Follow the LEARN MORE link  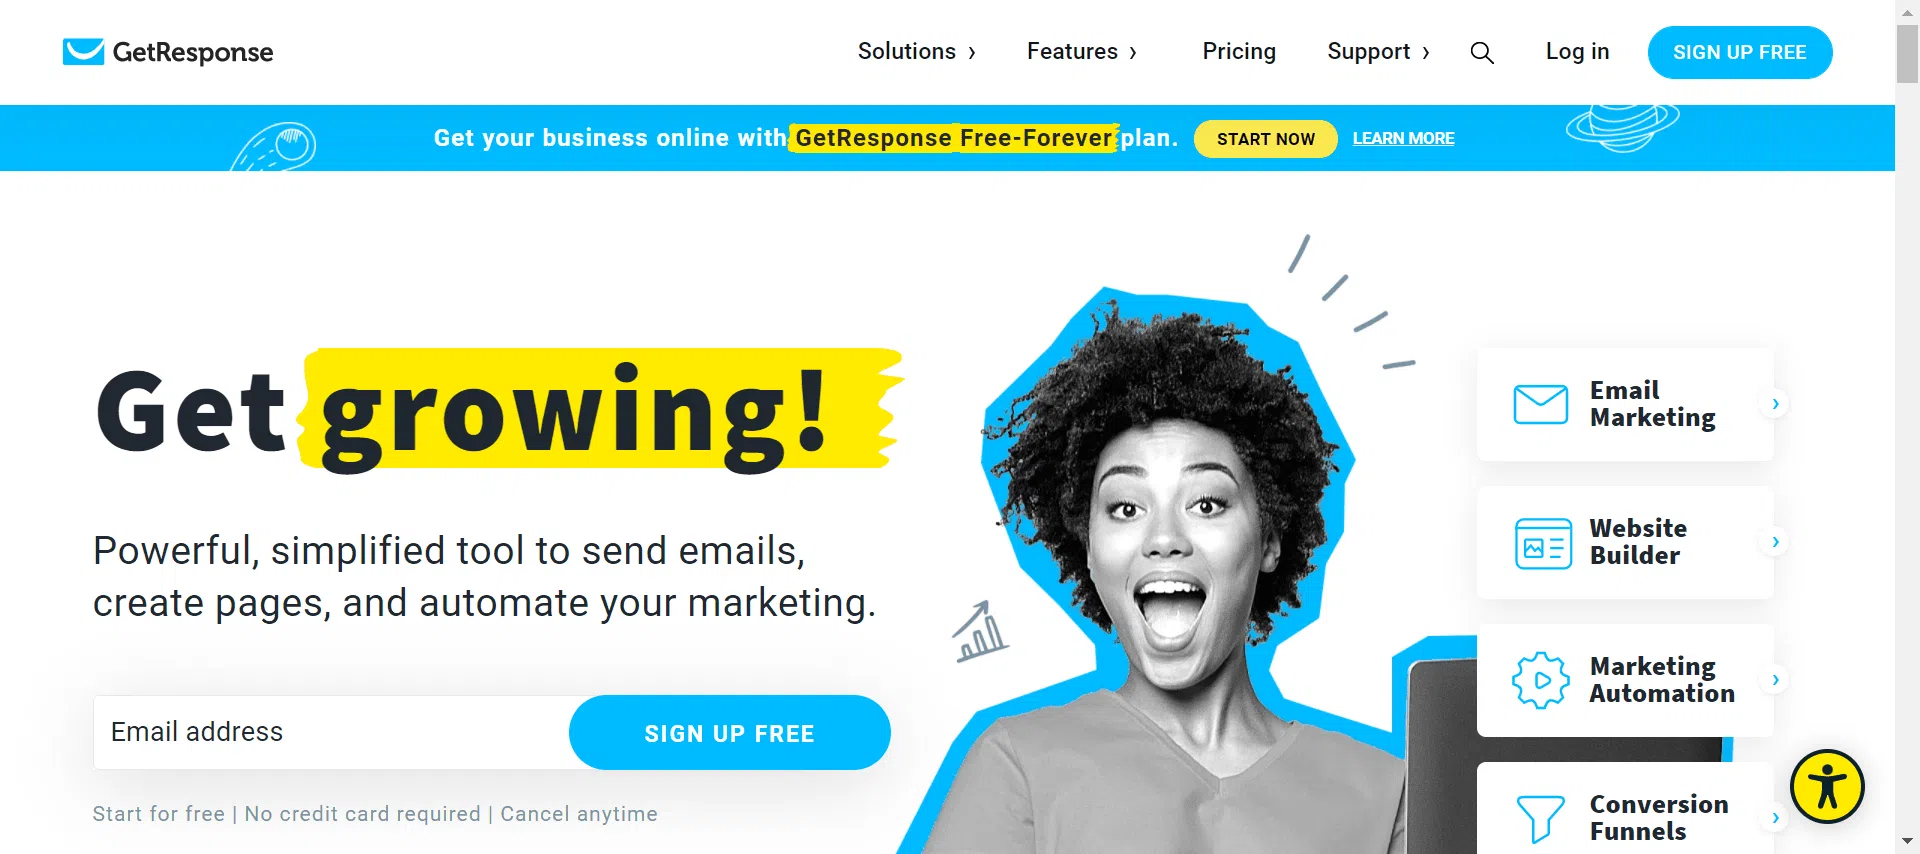click(x=1403, y=139)
